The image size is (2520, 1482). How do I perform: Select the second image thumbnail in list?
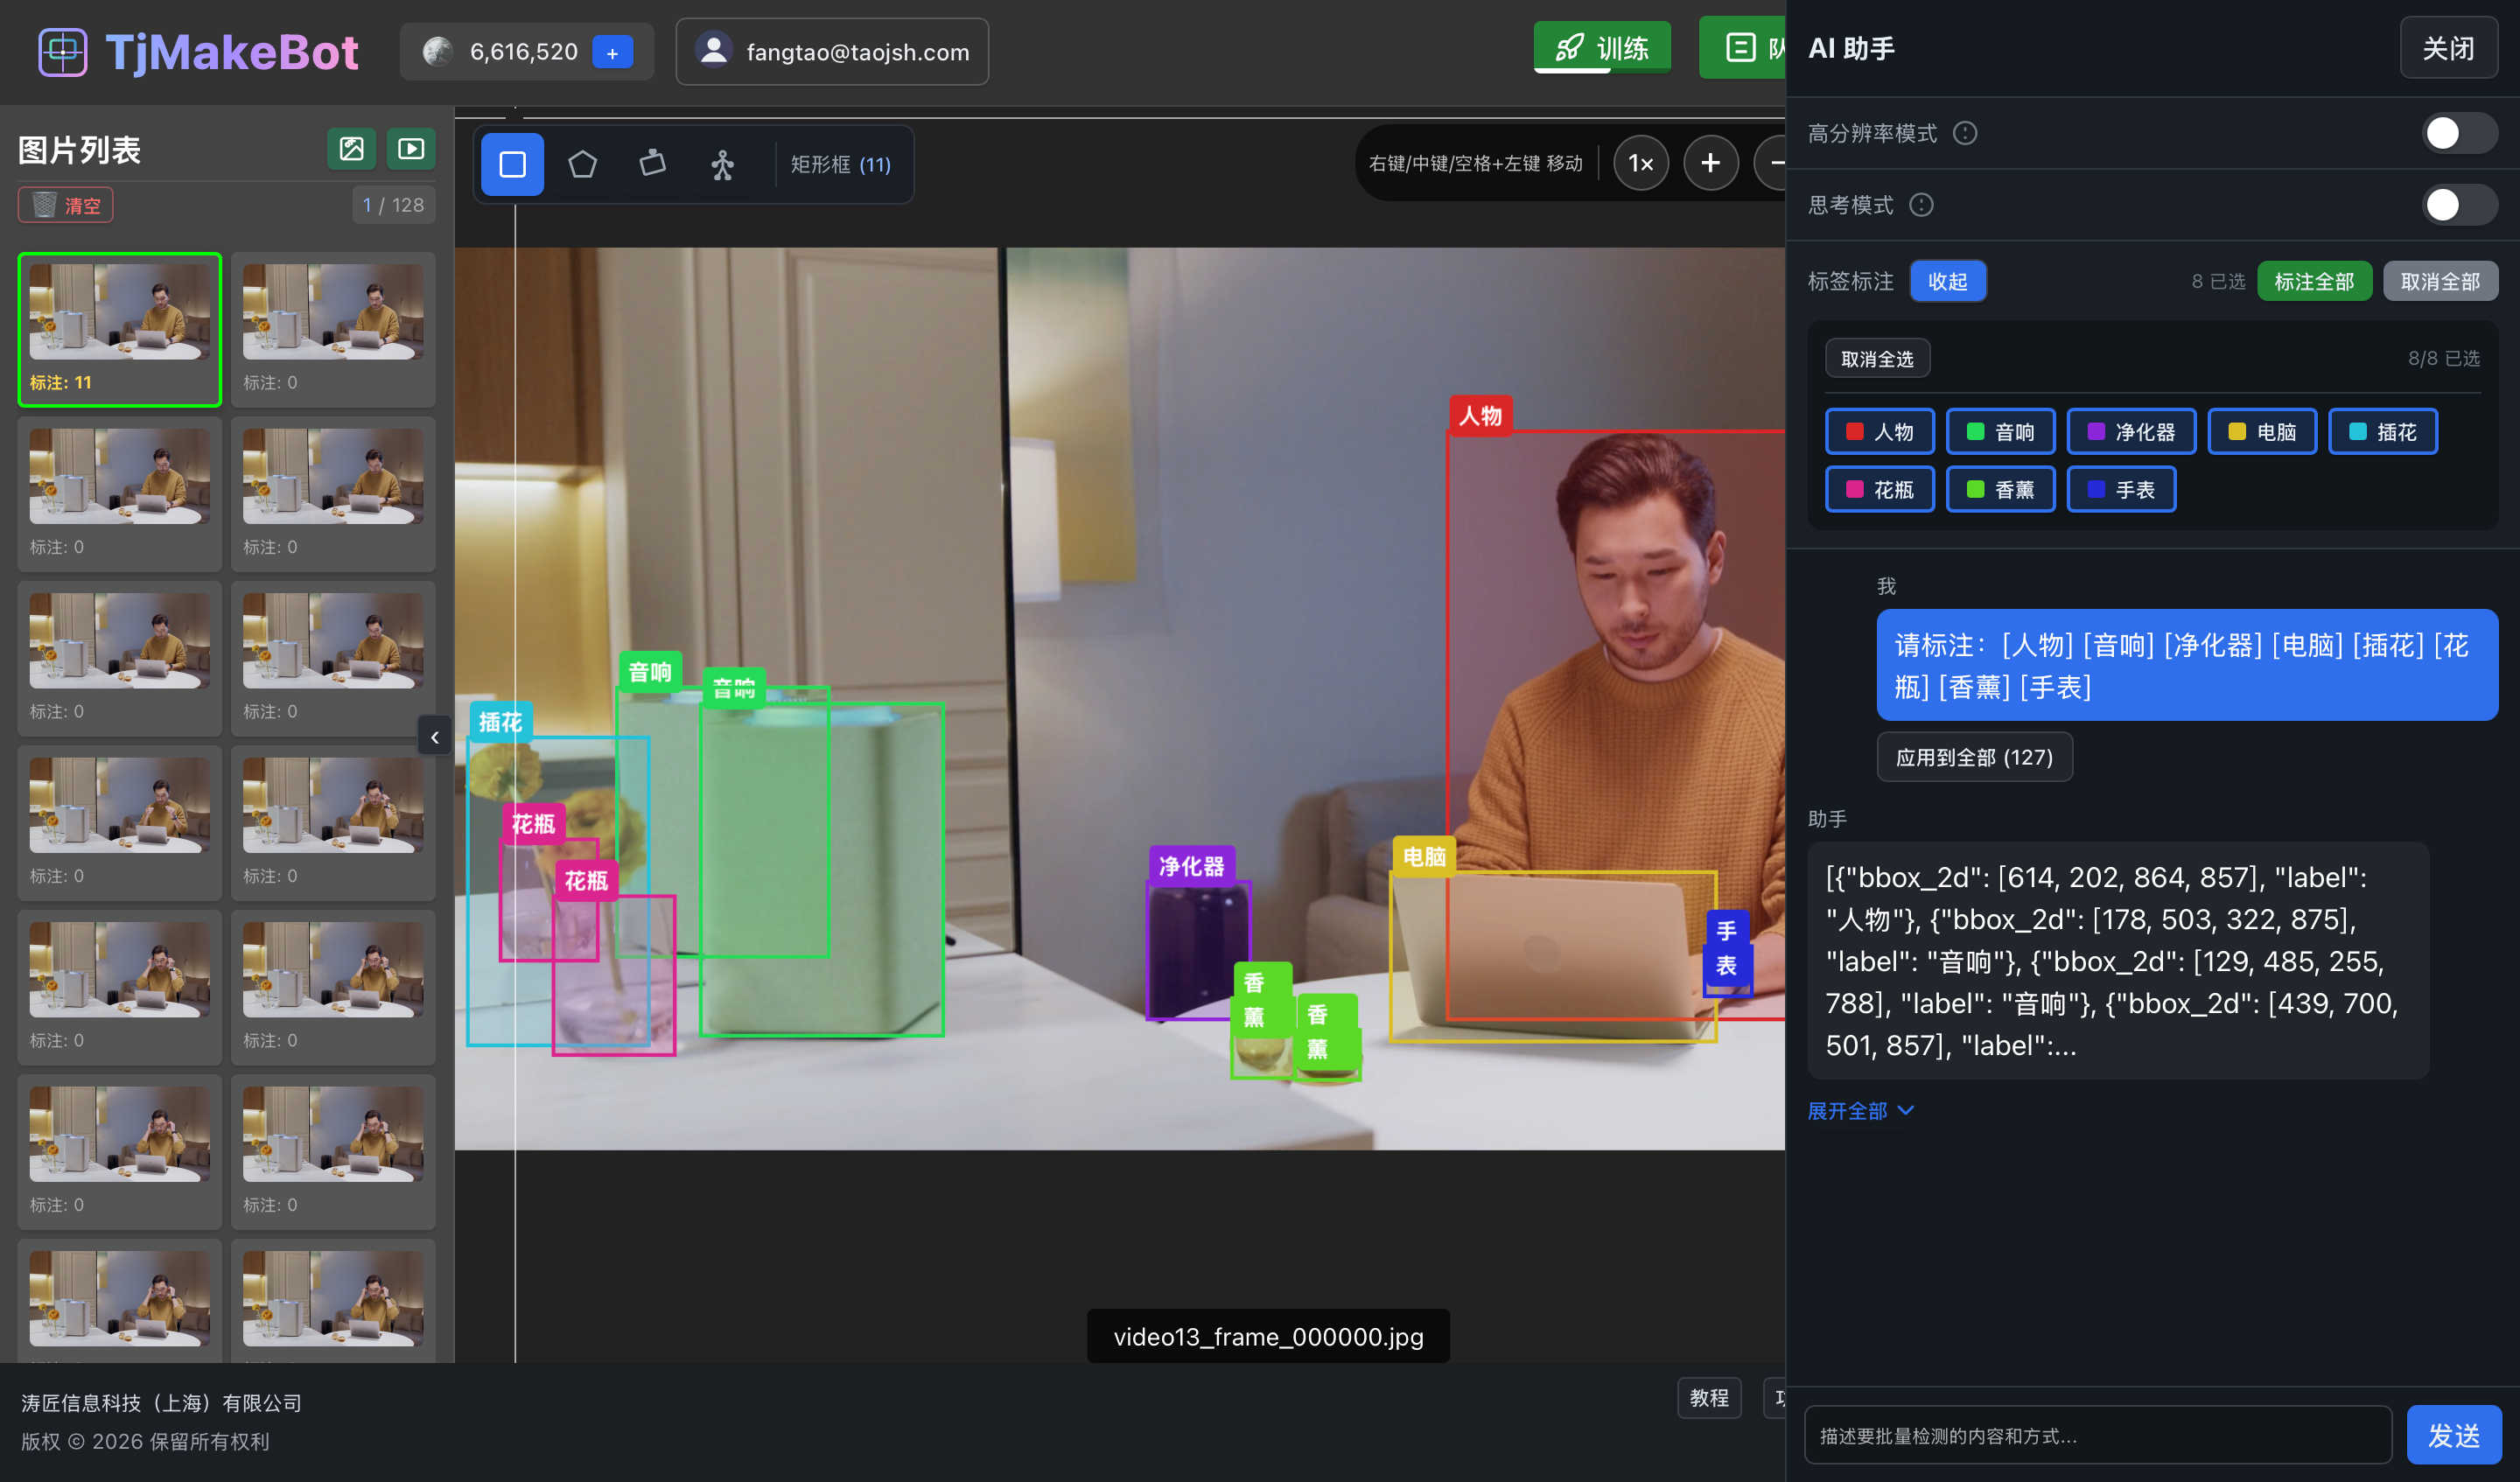point(332,328)
